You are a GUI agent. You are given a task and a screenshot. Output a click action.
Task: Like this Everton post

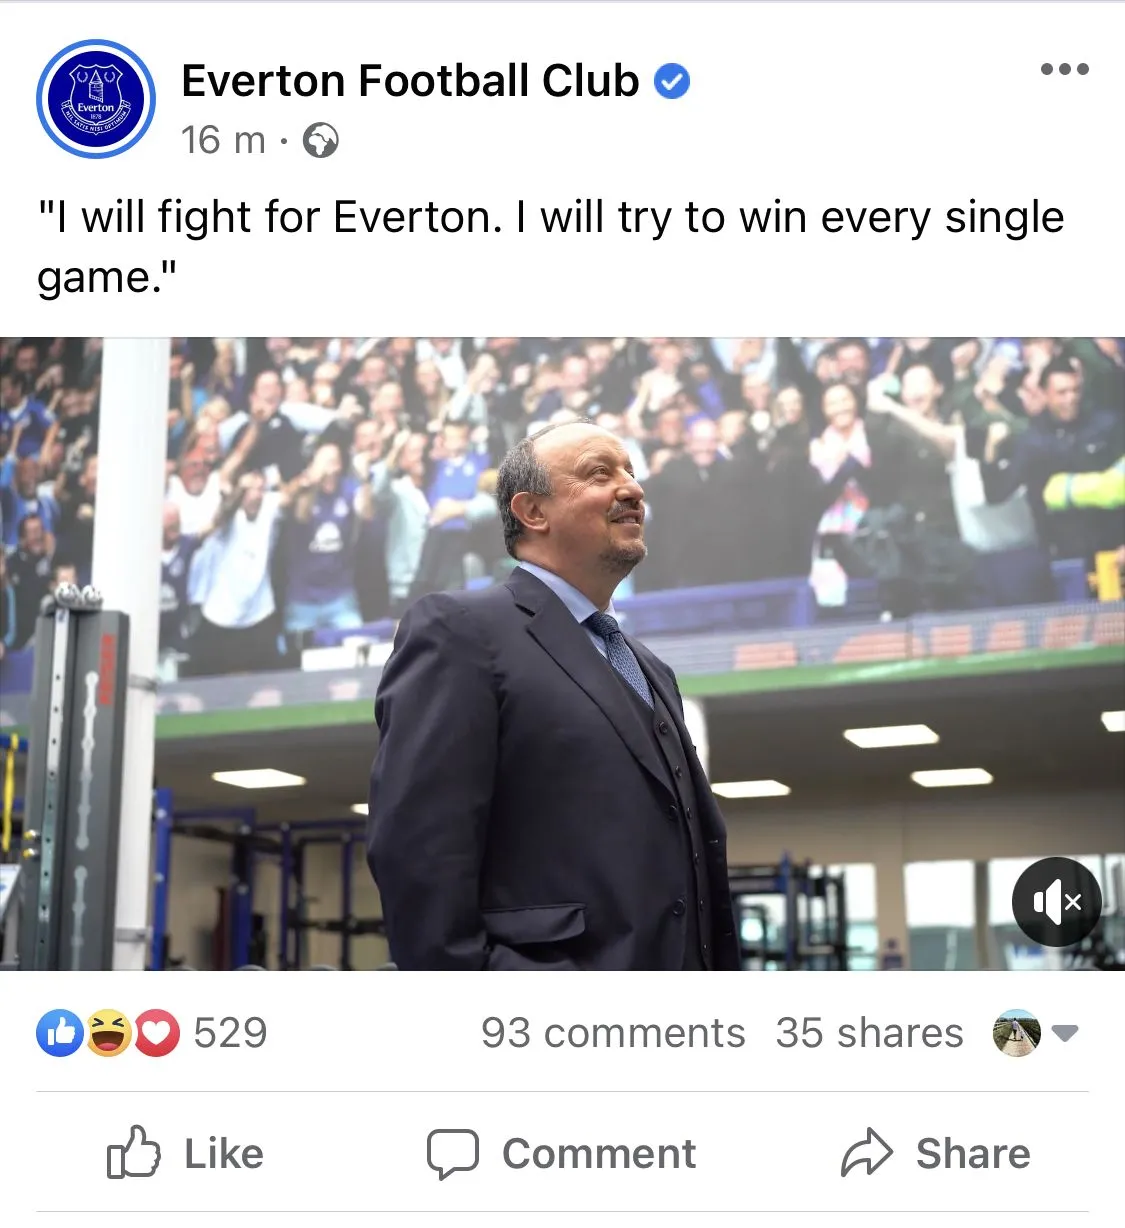click(x=186, y=1153)
